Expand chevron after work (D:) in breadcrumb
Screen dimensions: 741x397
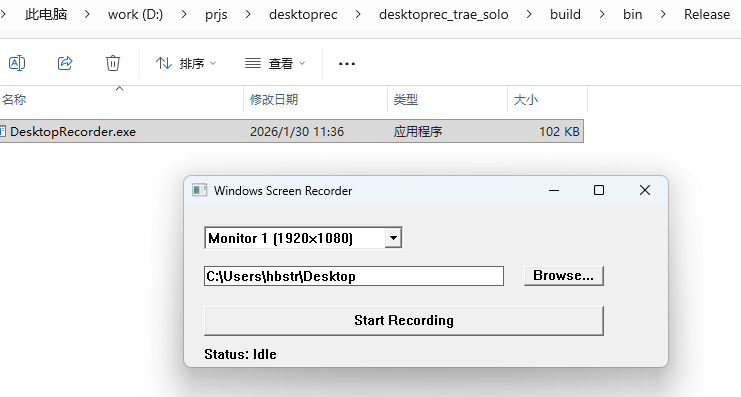point(184,15)
